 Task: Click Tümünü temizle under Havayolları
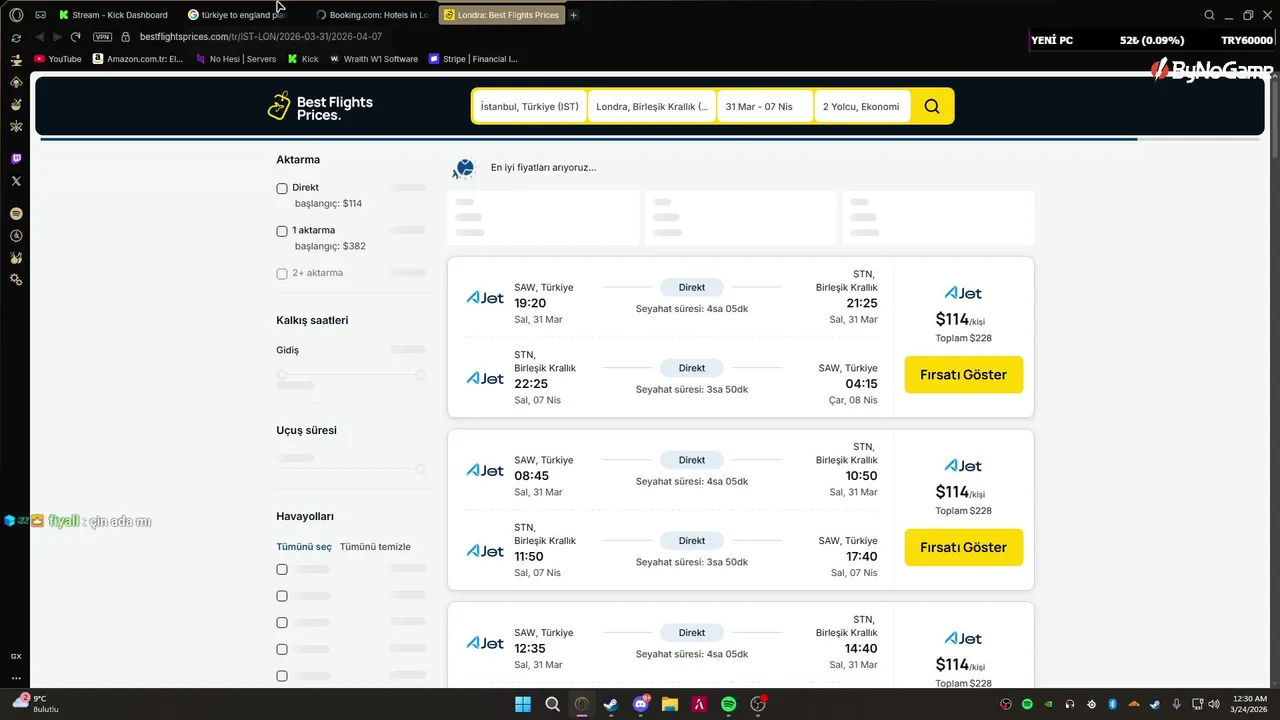click(x=375, y=547)
